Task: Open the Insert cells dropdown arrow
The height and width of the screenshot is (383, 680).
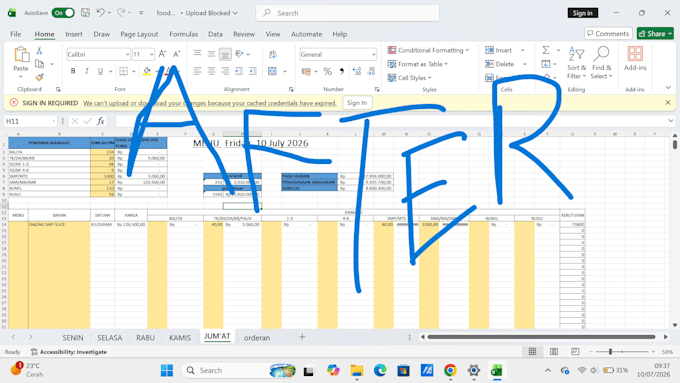Action: click(523, 50)
